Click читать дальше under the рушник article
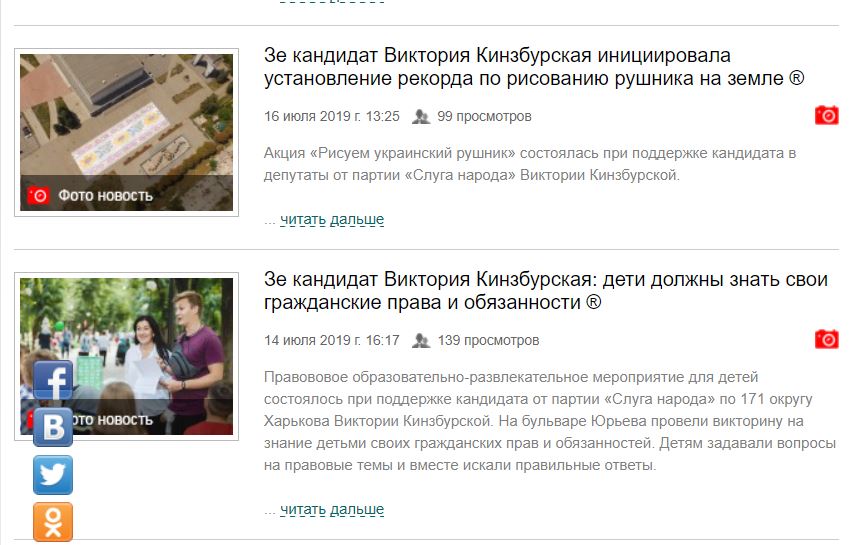The image size is (860, 545). tap(332, 219)
